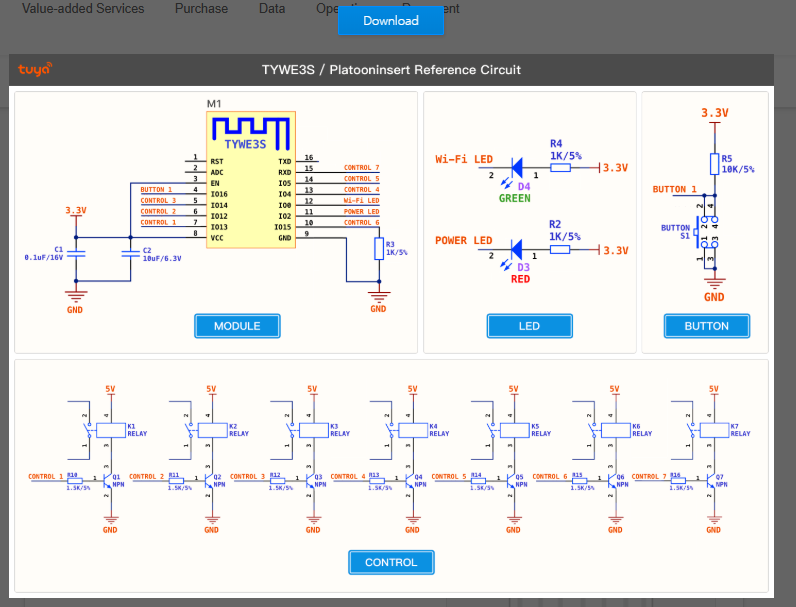796x607 pixels.
Task: Click the green Wi-Fi LED D4 symbol
Action: [517, 168]
